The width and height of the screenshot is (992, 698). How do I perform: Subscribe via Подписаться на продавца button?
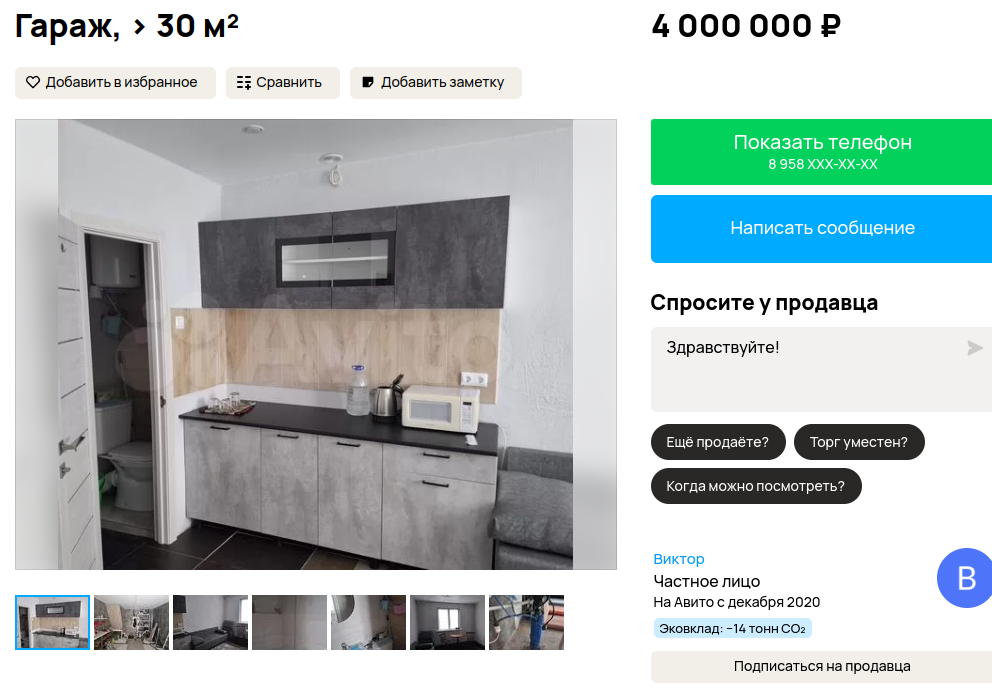[x=821, y=666]
